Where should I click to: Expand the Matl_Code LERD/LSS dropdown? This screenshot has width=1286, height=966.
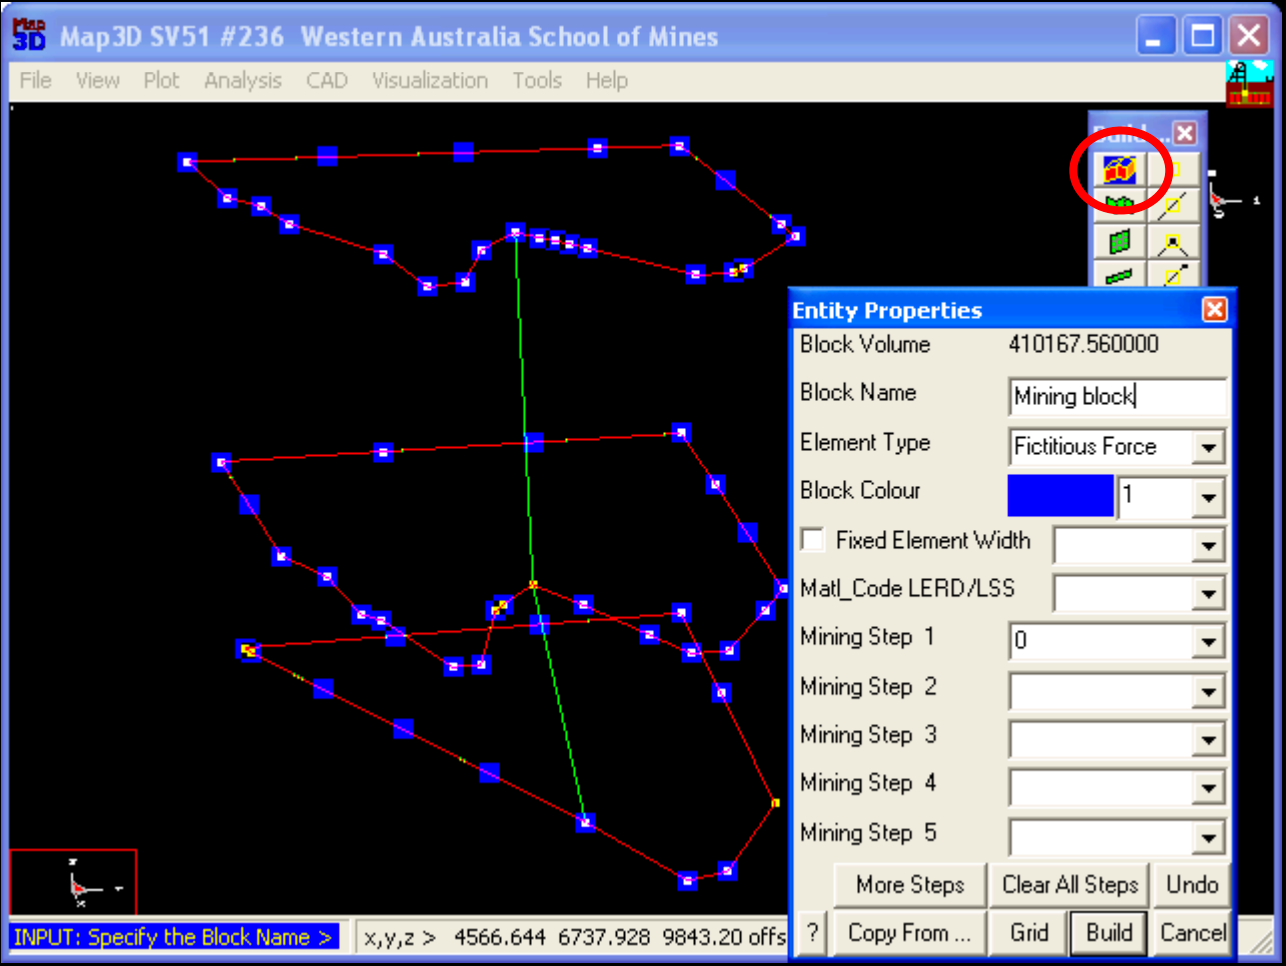point(1209,594)
